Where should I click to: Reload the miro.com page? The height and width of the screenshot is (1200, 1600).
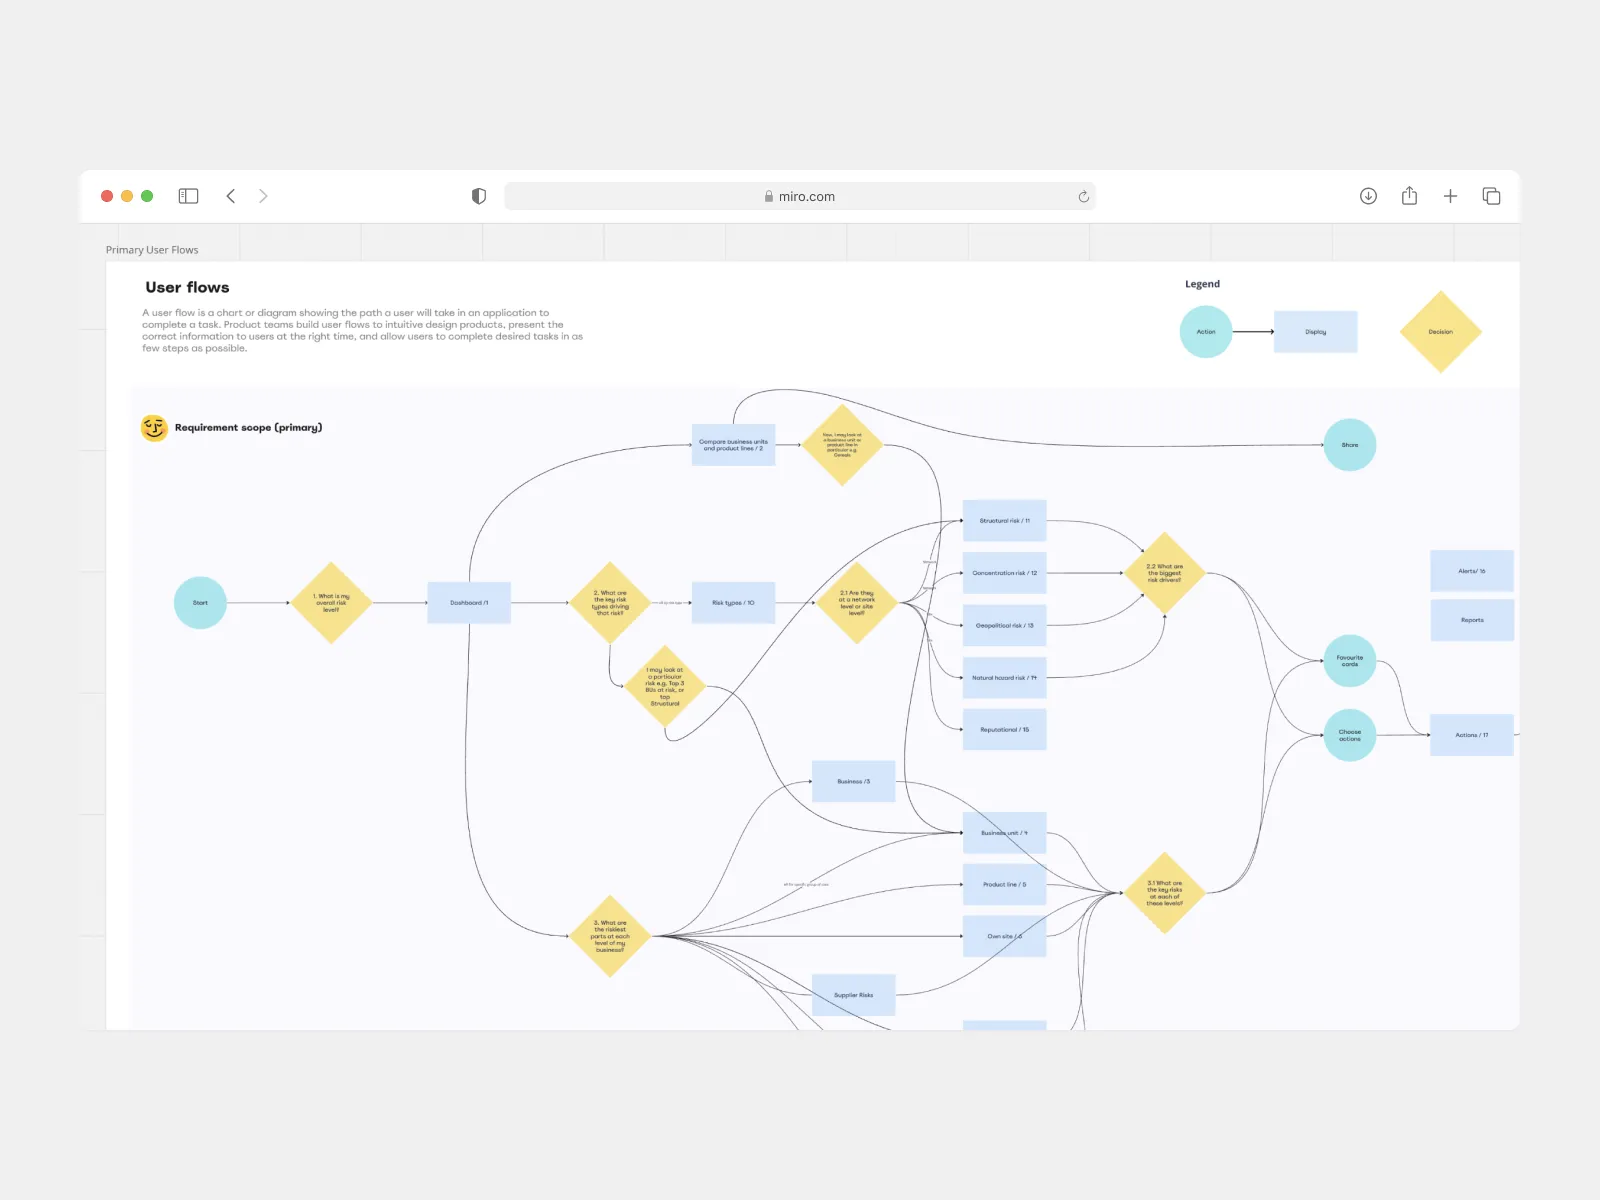coord(1083,197)
